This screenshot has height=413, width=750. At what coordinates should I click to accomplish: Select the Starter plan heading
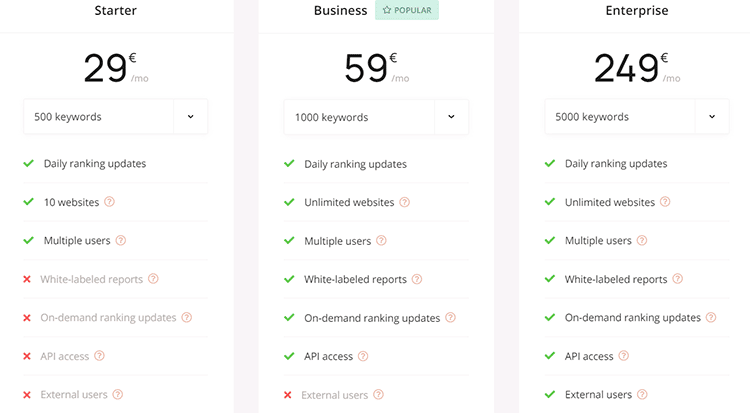point(116,11)
